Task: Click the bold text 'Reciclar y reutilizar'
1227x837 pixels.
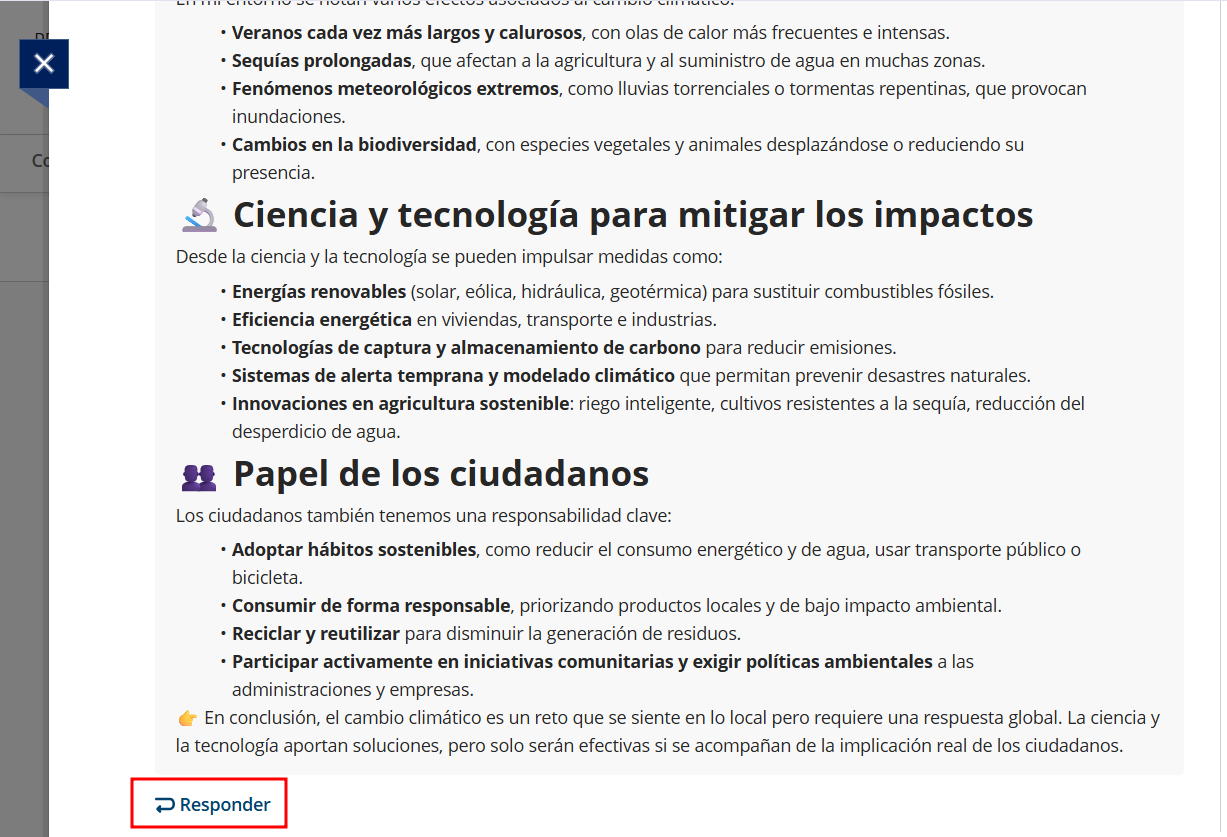Action: click(315, 634)
